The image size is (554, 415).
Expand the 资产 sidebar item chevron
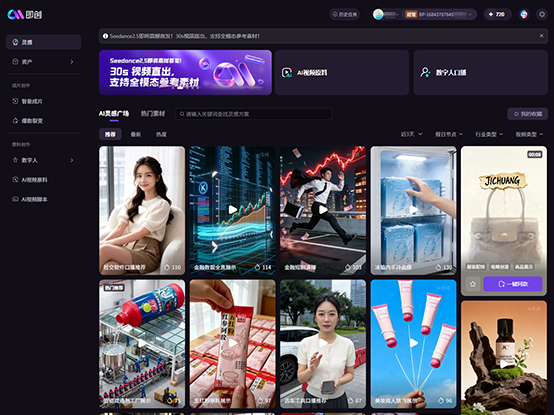[x=72, y=62]
